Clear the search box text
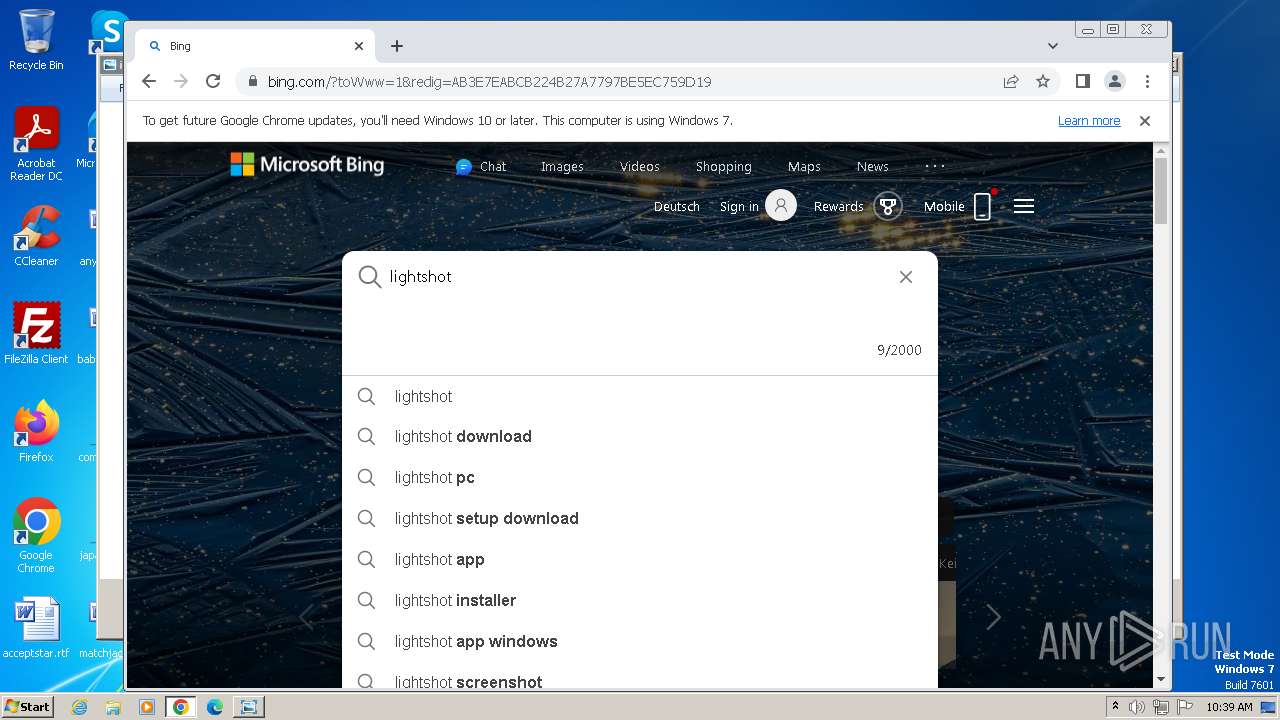This screenshot has height=720, width=1280. click(x=906, y=277)
